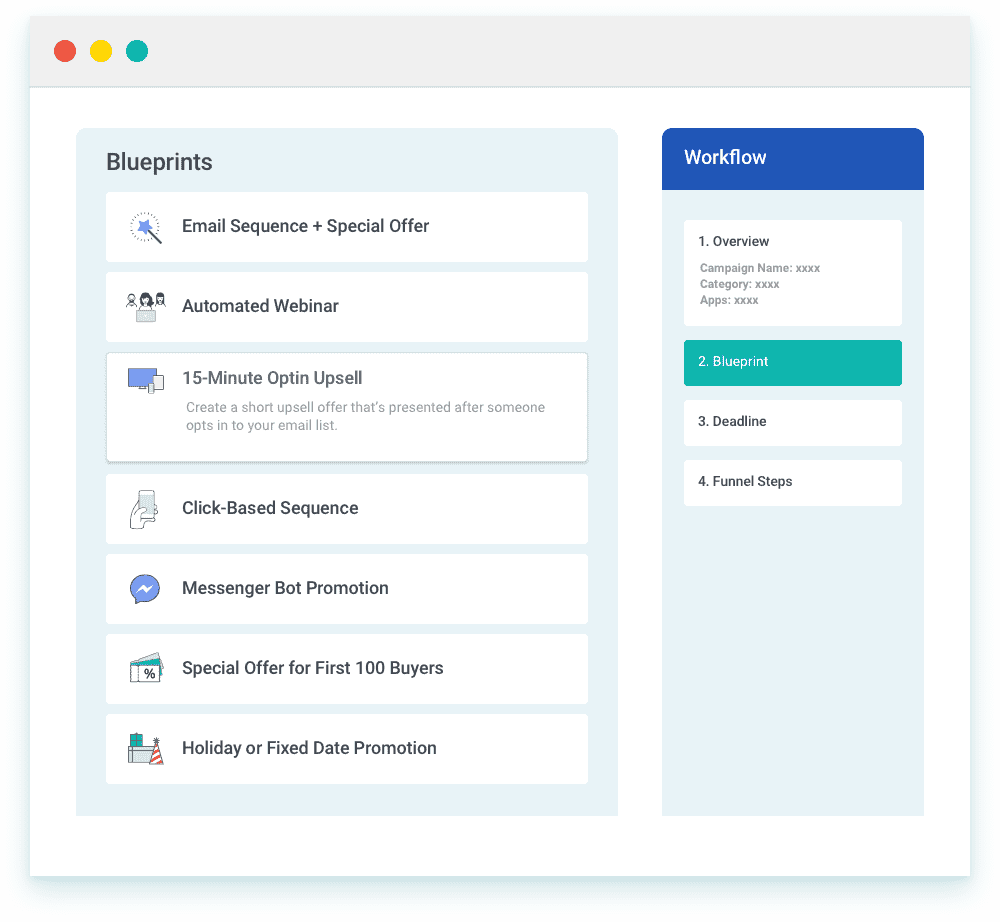This screenshot has height=922, width=1000.
Task: Click the Apps: xxxx line
Action: coord(729,300)
